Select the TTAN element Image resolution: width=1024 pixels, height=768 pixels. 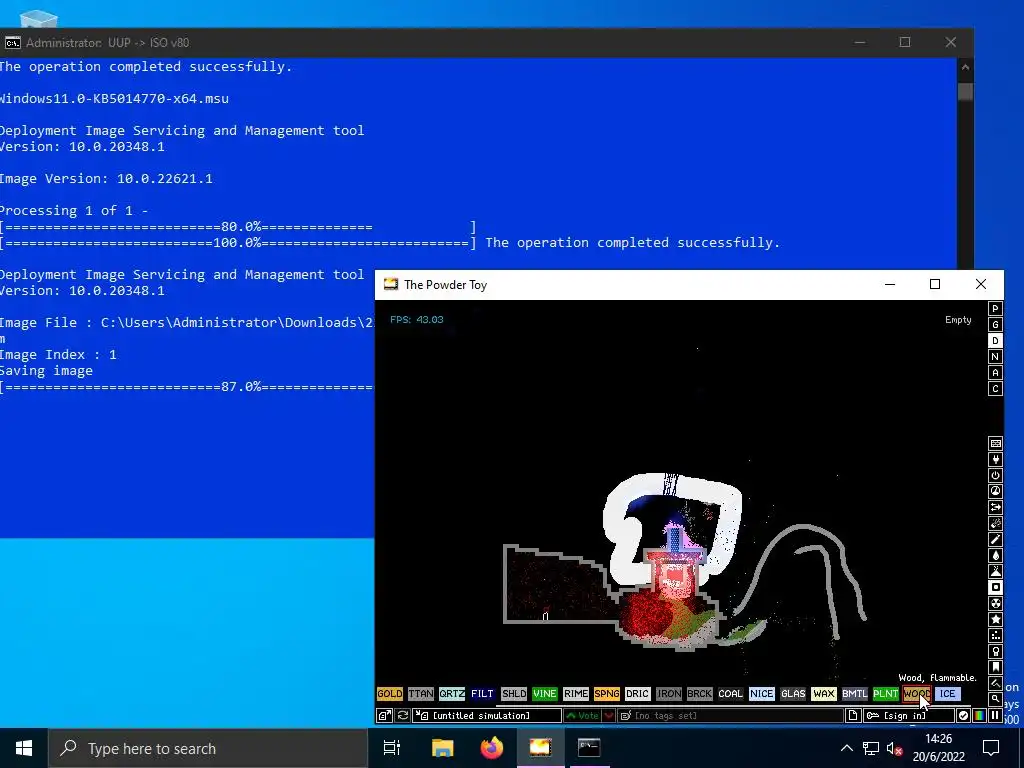(421, 694)
